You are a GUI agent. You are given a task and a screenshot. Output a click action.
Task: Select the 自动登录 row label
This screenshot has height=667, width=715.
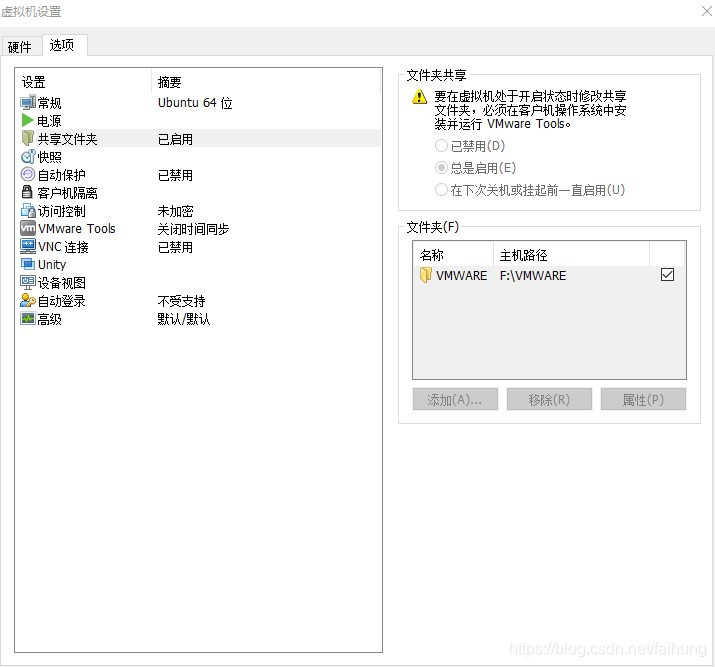click(62, 301)
